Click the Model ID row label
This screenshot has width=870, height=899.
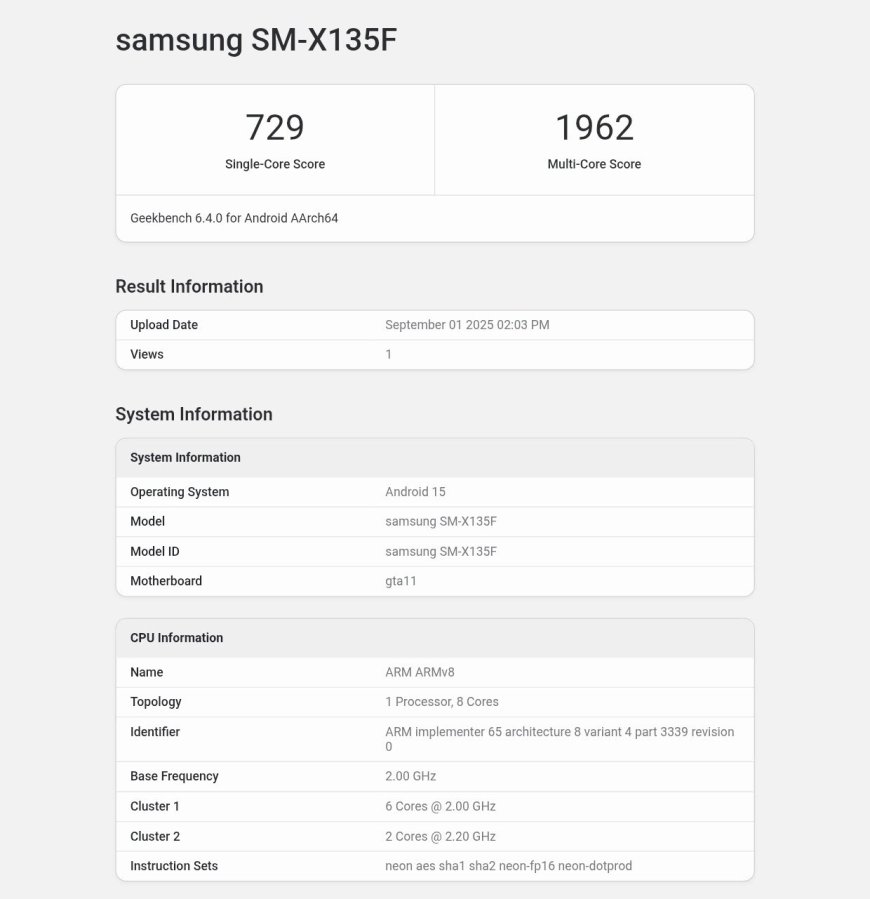coord(155,551)
